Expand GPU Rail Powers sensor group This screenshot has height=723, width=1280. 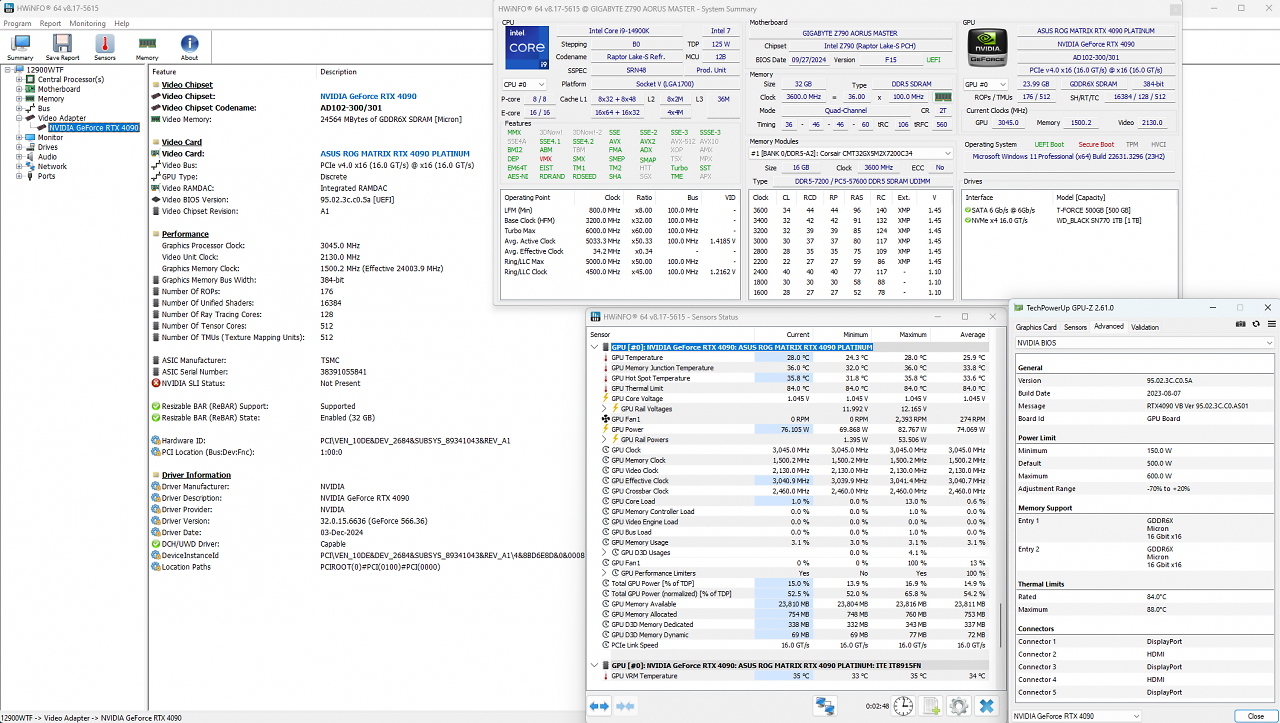coord(604,440)
